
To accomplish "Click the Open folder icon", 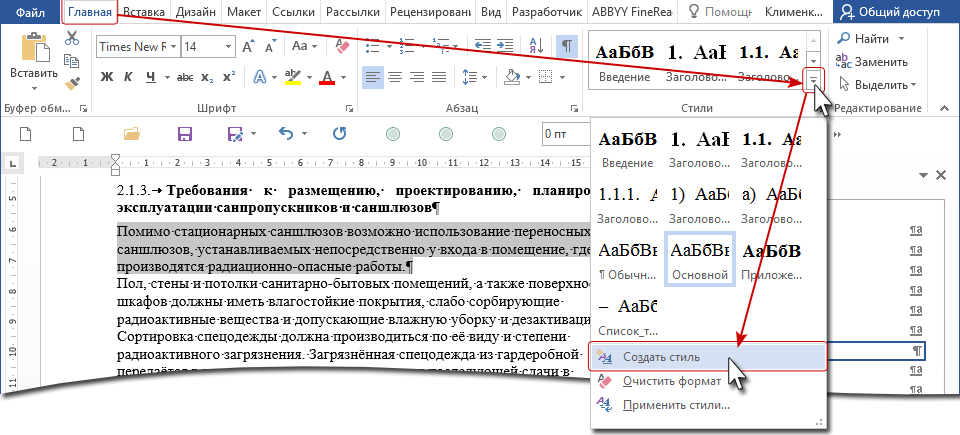I will (131, 134).
